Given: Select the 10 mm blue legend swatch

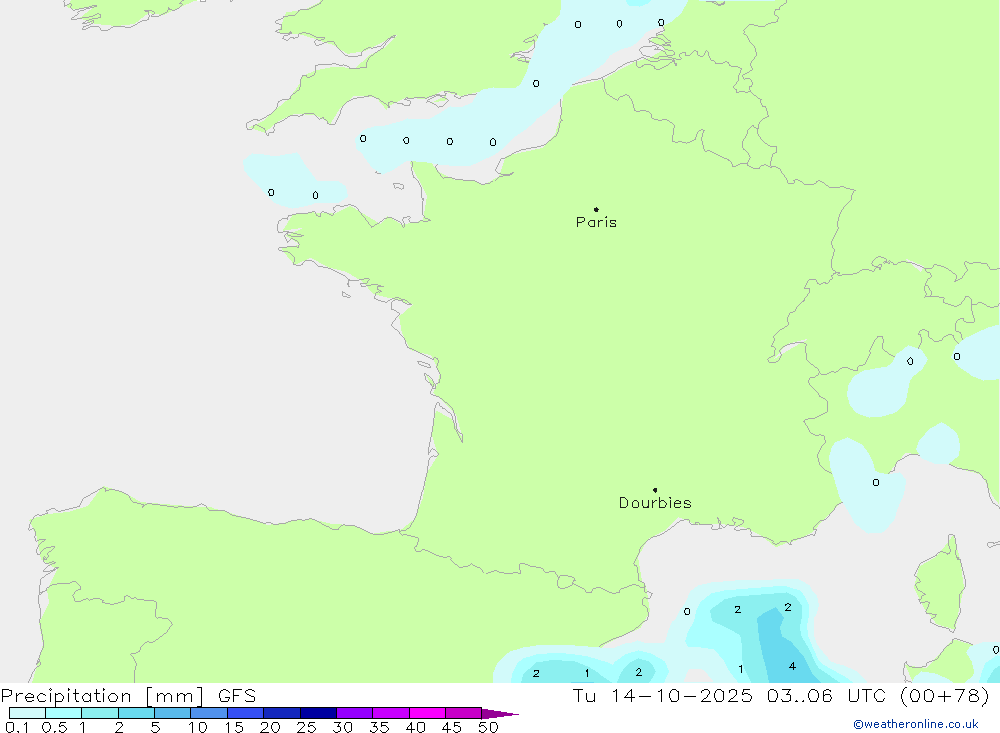Looking at the screenshot, I should [209, 713].
